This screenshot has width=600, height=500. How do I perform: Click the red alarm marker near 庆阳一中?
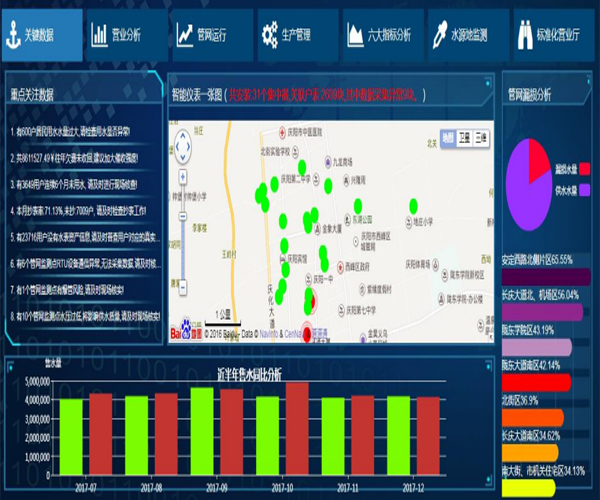point(311,301)
